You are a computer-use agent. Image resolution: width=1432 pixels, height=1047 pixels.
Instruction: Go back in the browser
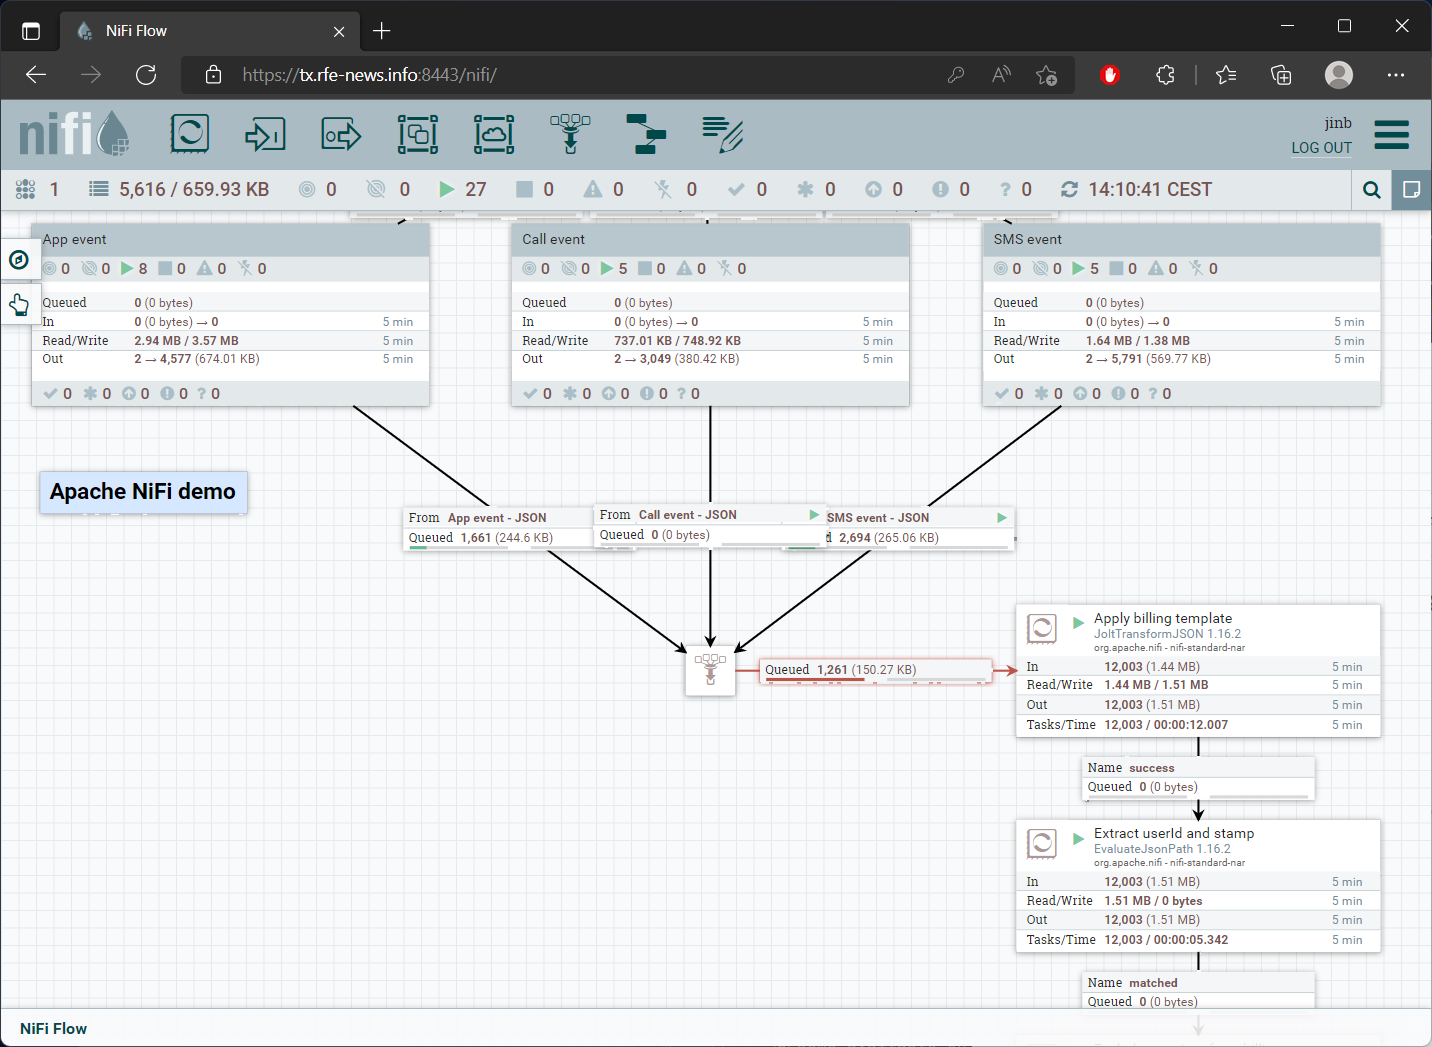[x=36, y=75]
